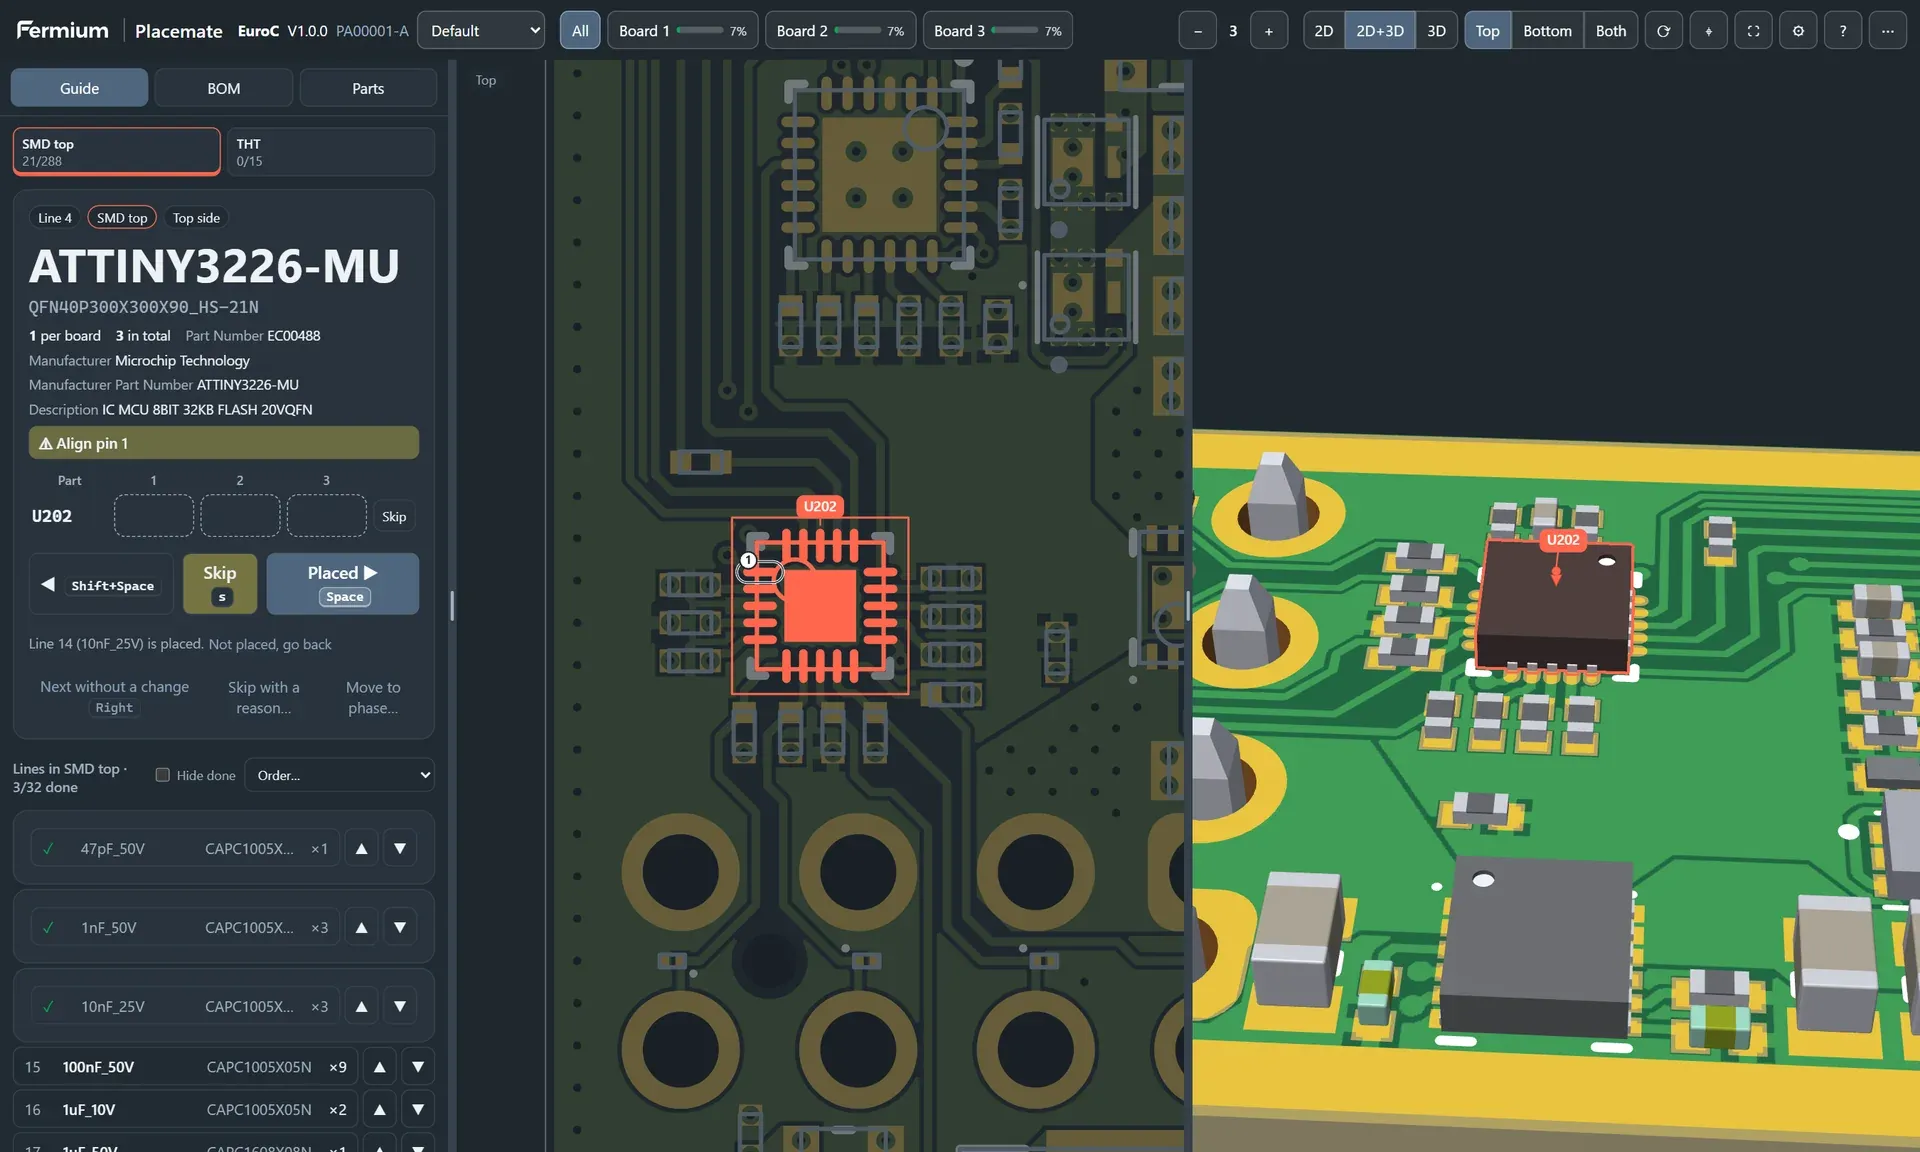Viewport: 1920px width, 1152px height.
Task: Move 1uF_10V line down
Action: pos(418,1110)
